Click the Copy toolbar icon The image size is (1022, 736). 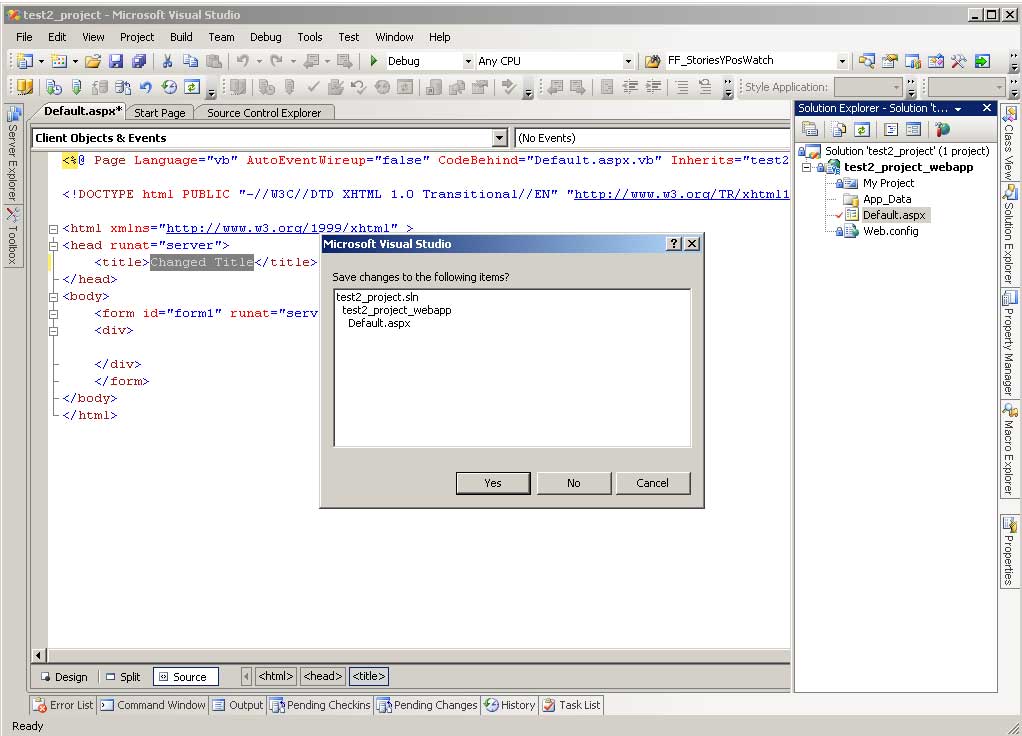(x=190, y=61)
